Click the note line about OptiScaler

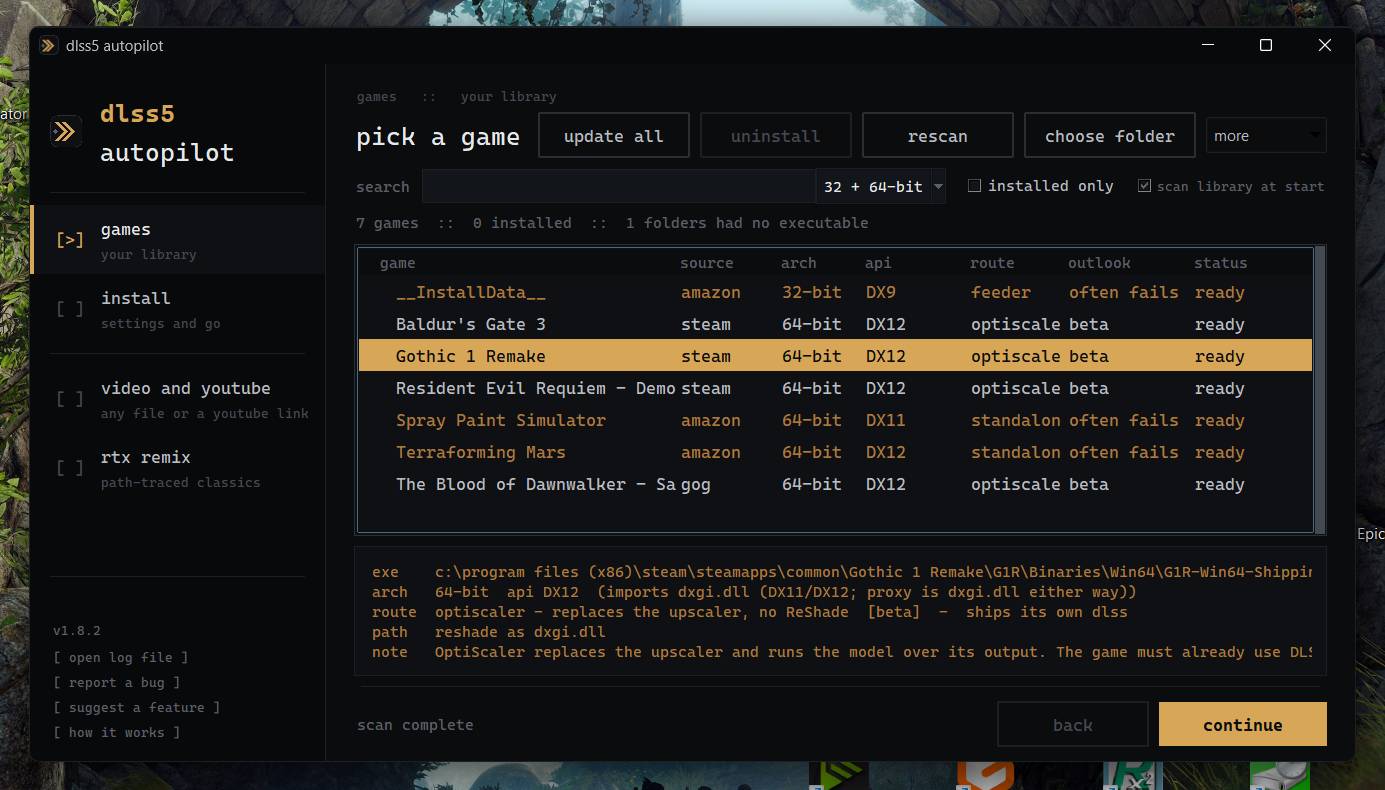pyautogui.click(x=841, y=652)
